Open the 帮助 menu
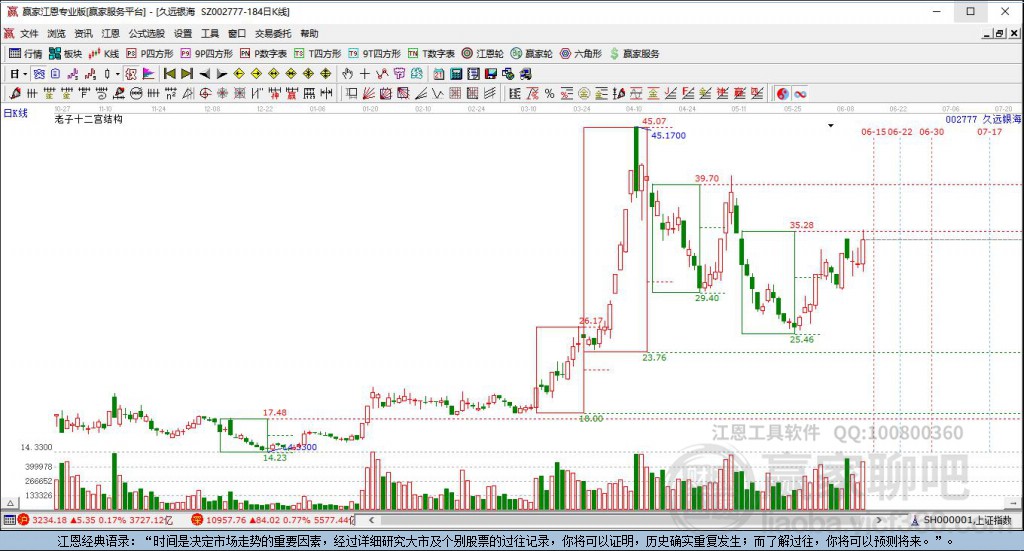 tap(310, 33)
